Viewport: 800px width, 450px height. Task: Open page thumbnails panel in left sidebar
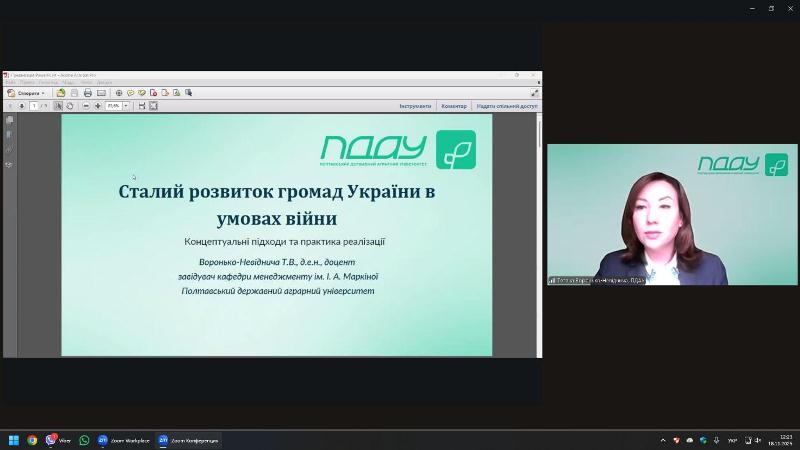pyautogui.click(x=10, y=120)
